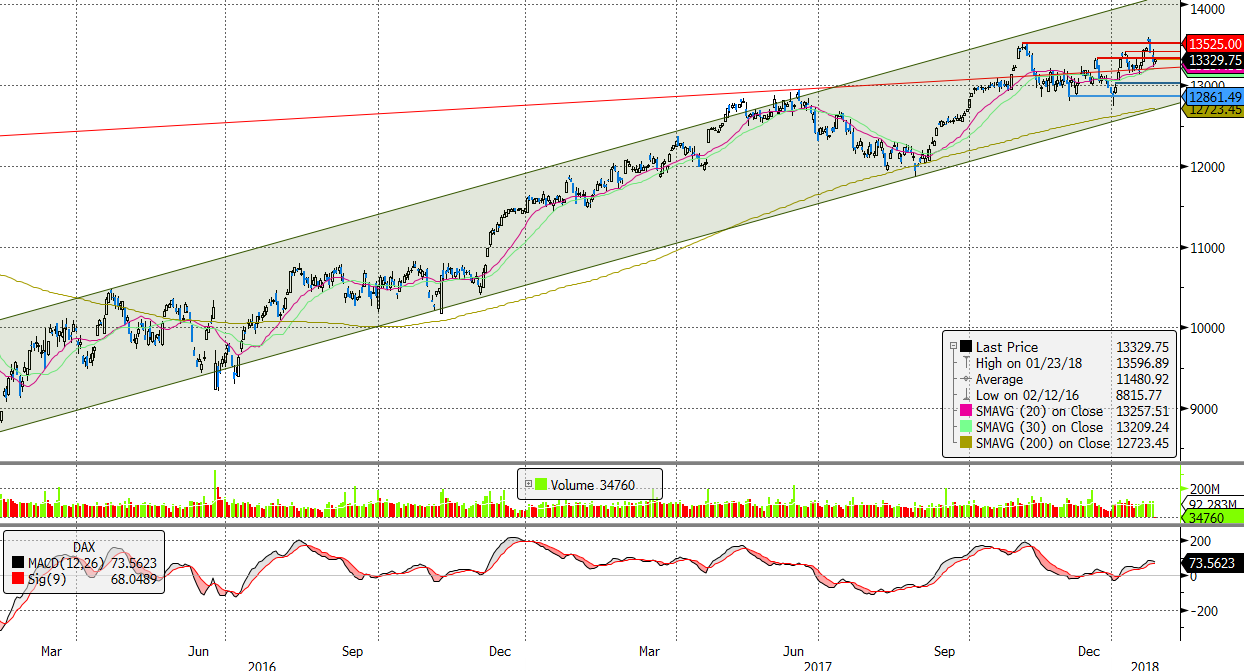The image size is (1244, 671).
Task: Expand the Volume legend entry
Action: click(x=528, y=485)
